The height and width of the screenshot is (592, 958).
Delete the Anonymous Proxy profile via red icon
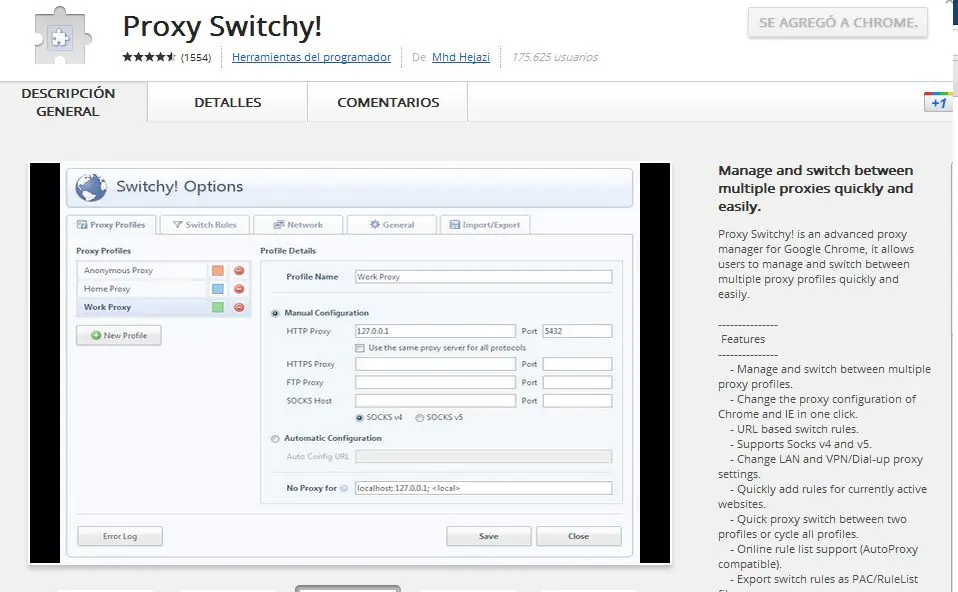(239, 271)
